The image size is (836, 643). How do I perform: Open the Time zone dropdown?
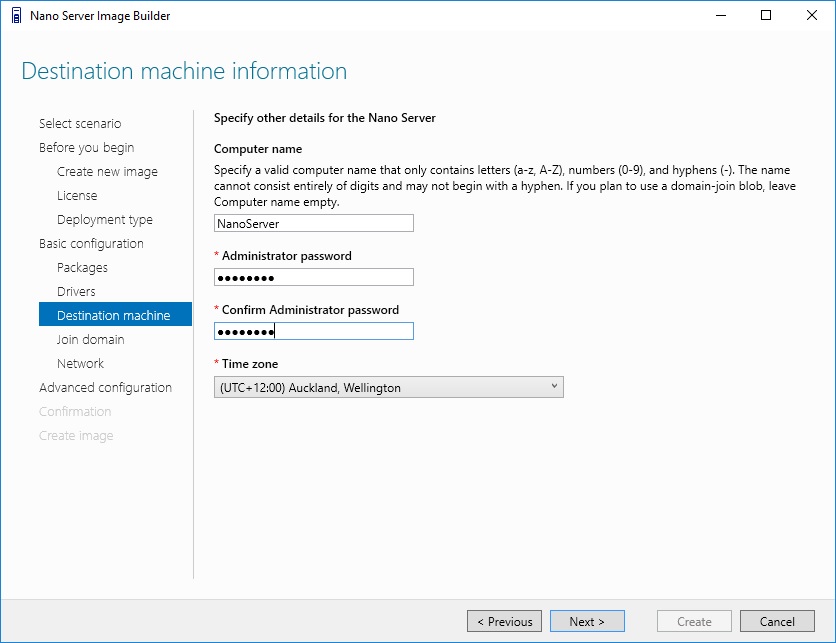pyautogui.click(x=388, y=387)
